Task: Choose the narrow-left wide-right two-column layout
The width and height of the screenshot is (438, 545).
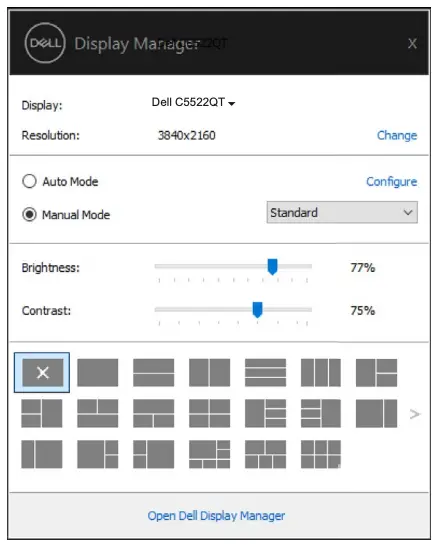Action: (42, 454)
